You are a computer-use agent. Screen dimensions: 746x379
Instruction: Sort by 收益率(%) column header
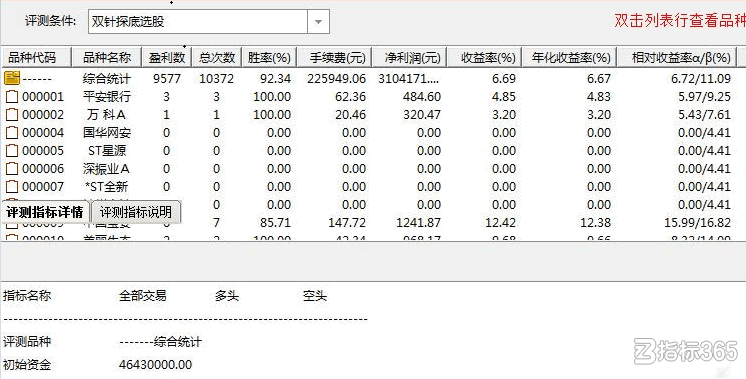[x=484, y=58]
